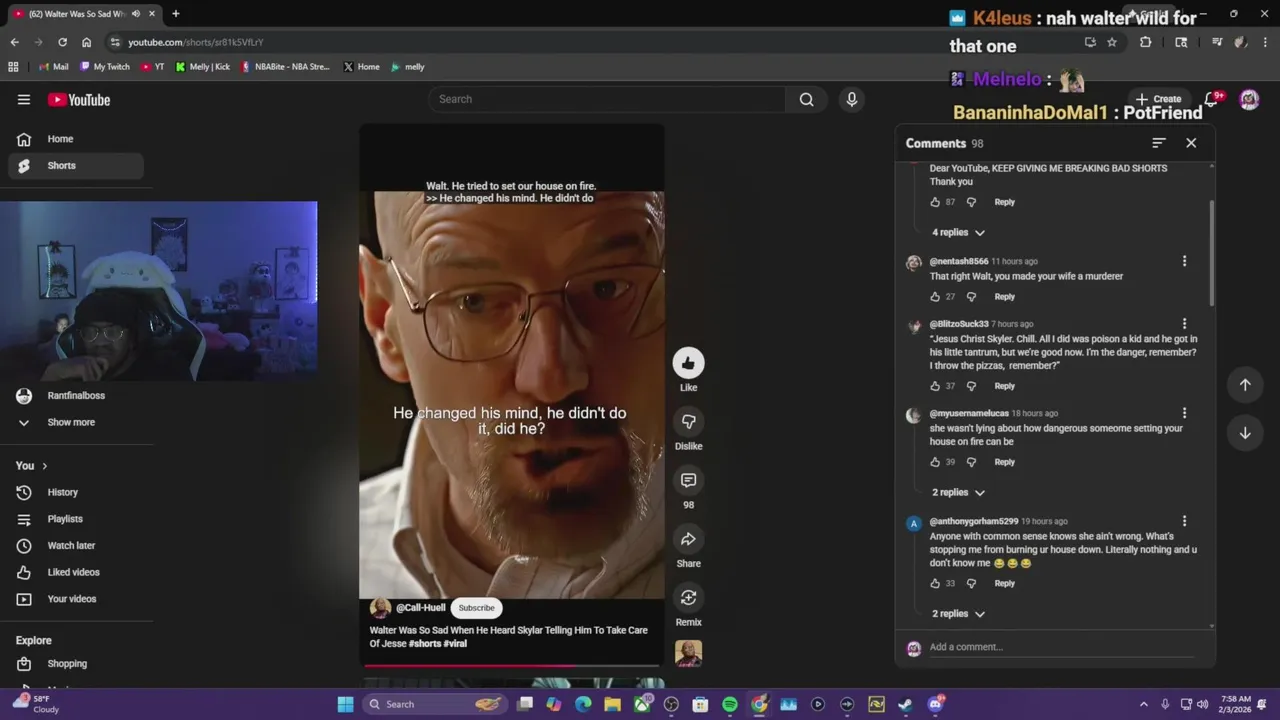Like the @myusernamelucas comment
Image resolution: width=1280 pixels, height=720 pixels.
click(935, 462)
